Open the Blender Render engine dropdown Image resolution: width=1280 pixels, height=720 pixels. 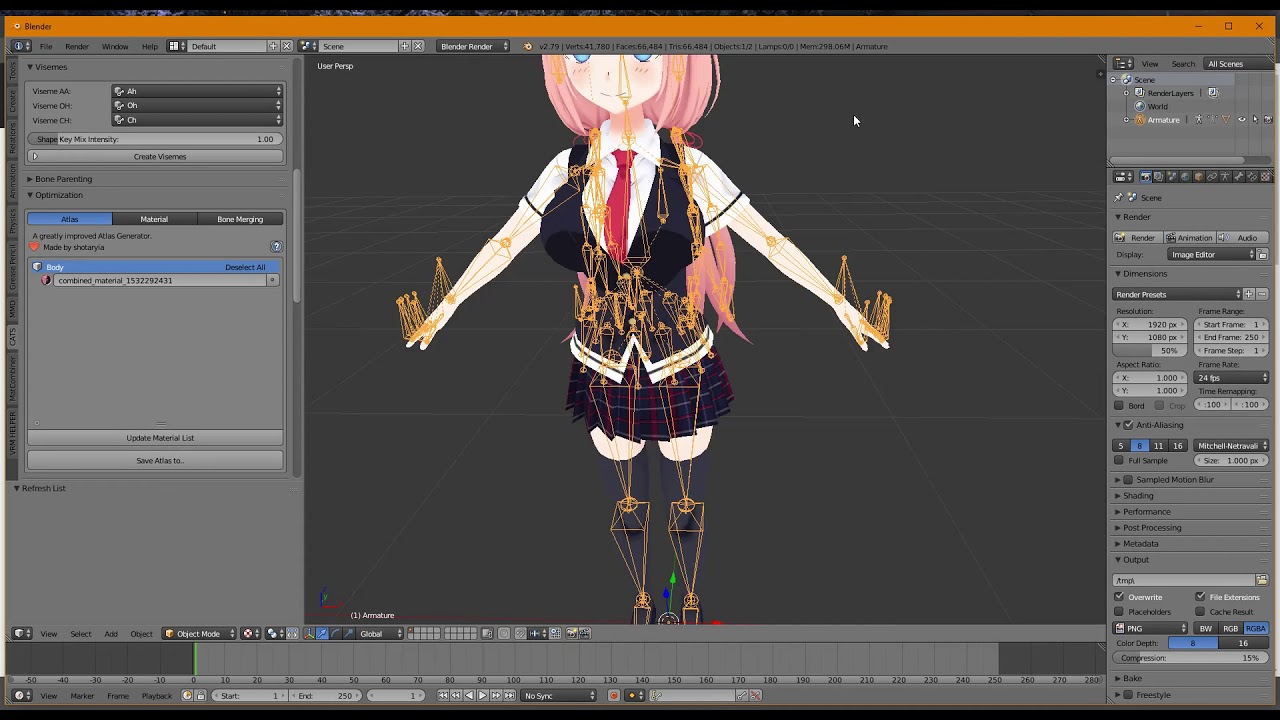tap(473, 46)
